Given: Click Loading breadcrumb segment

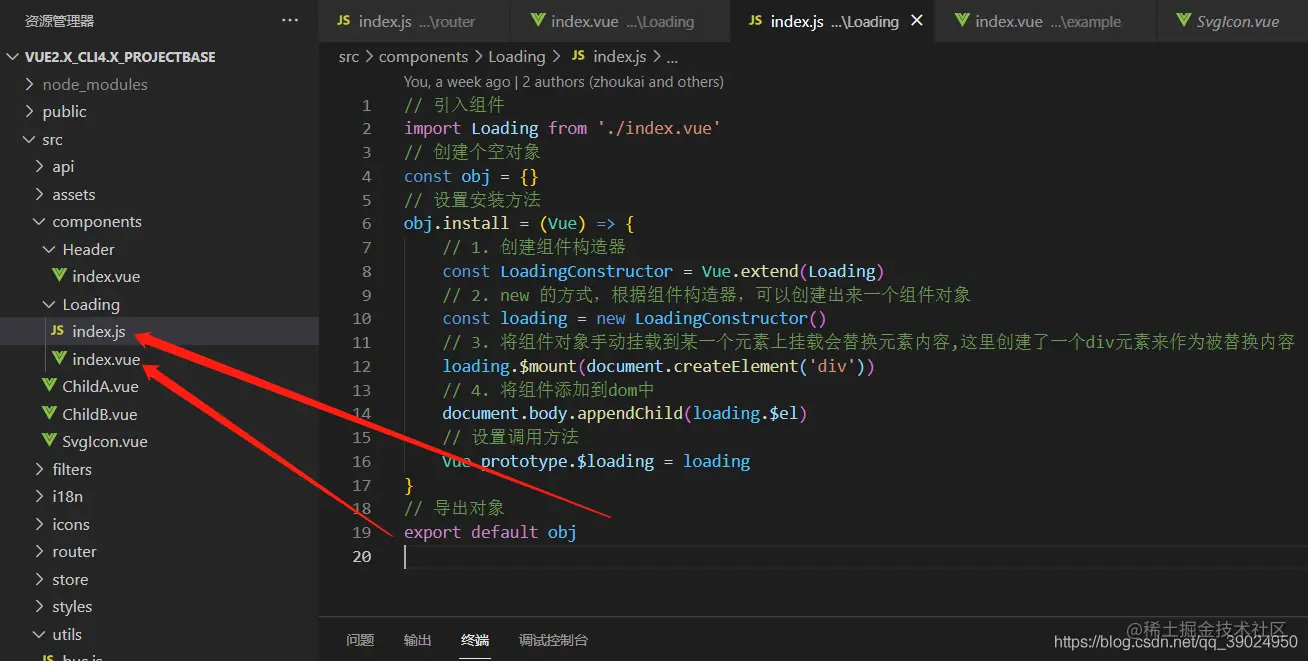Looking at the screenshot, I should click(x=517, y=57).
